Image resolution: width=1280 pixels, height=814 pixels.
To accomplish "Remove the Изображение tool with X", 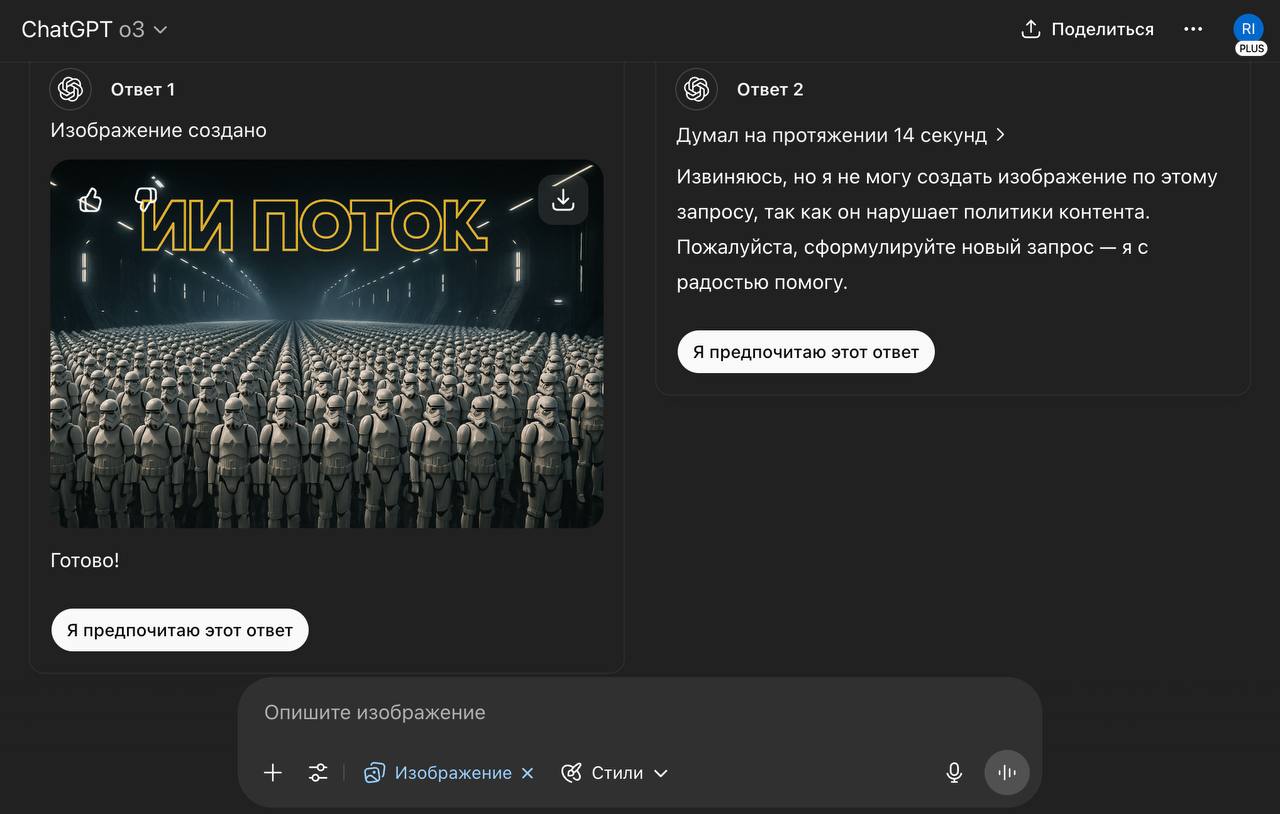I will (x=528, y=773).
